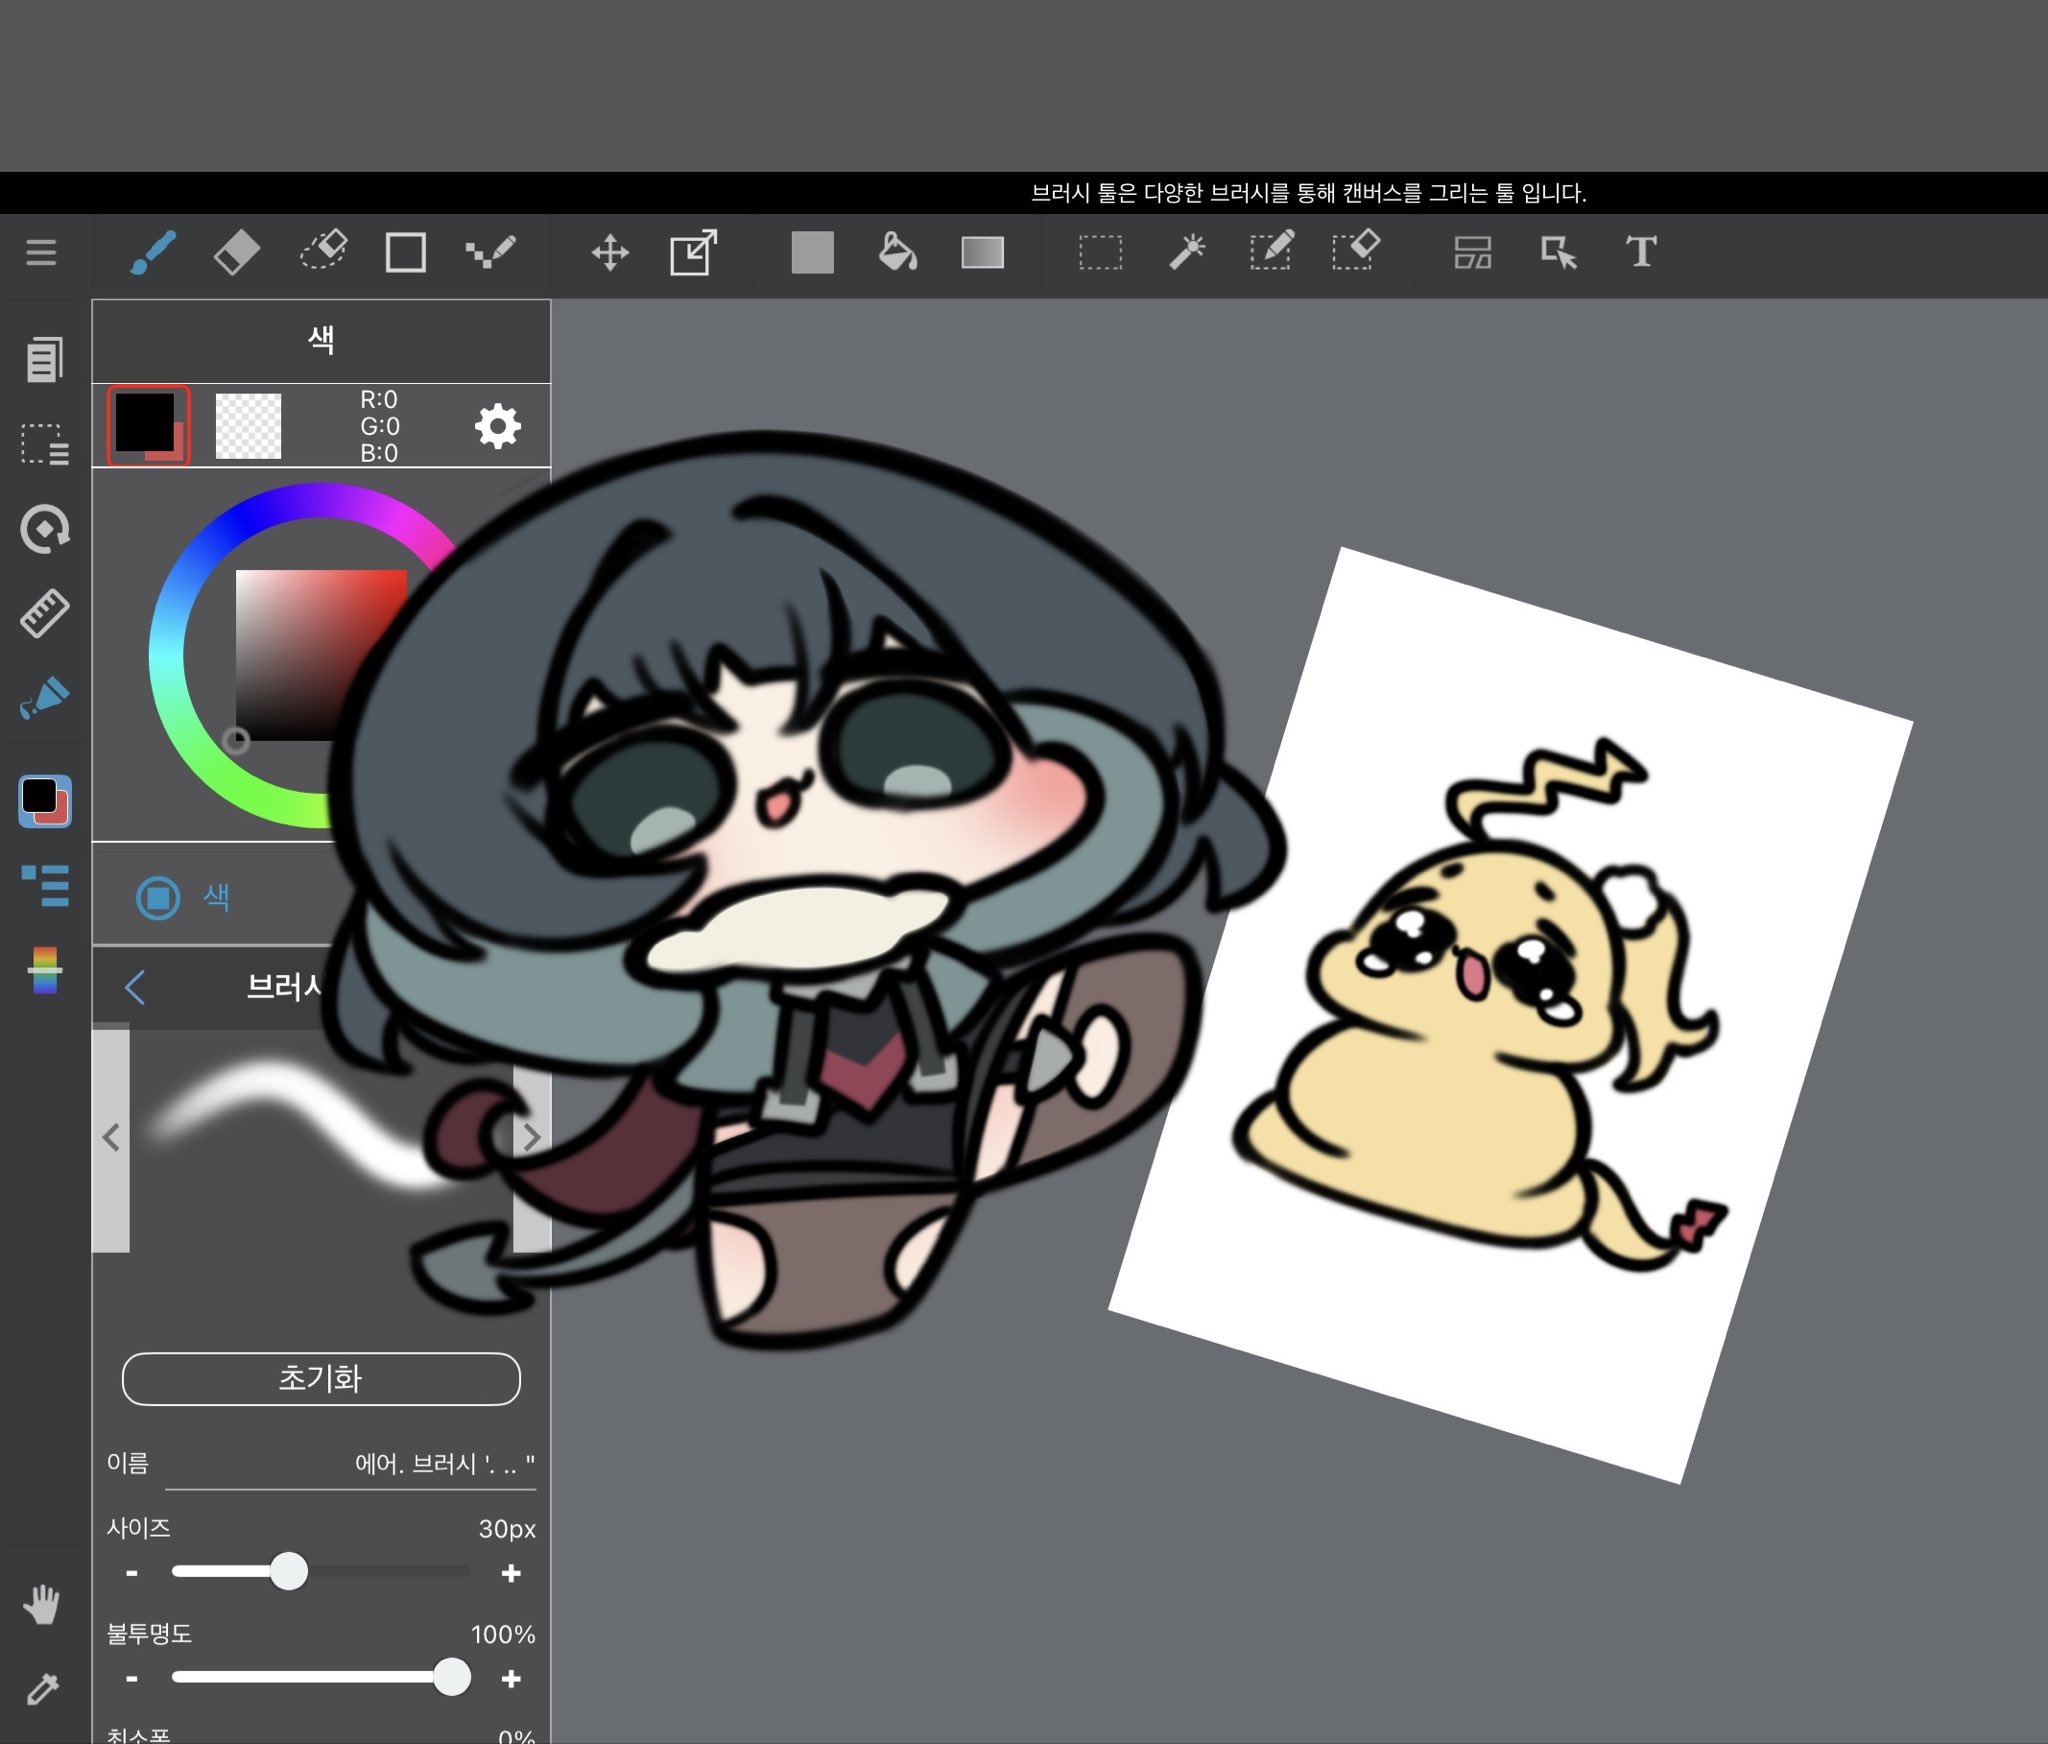Toggle the color panel sidebar button
Image resolution: width=2048 pixels, height=1744 pixels.
click(45, 801)
